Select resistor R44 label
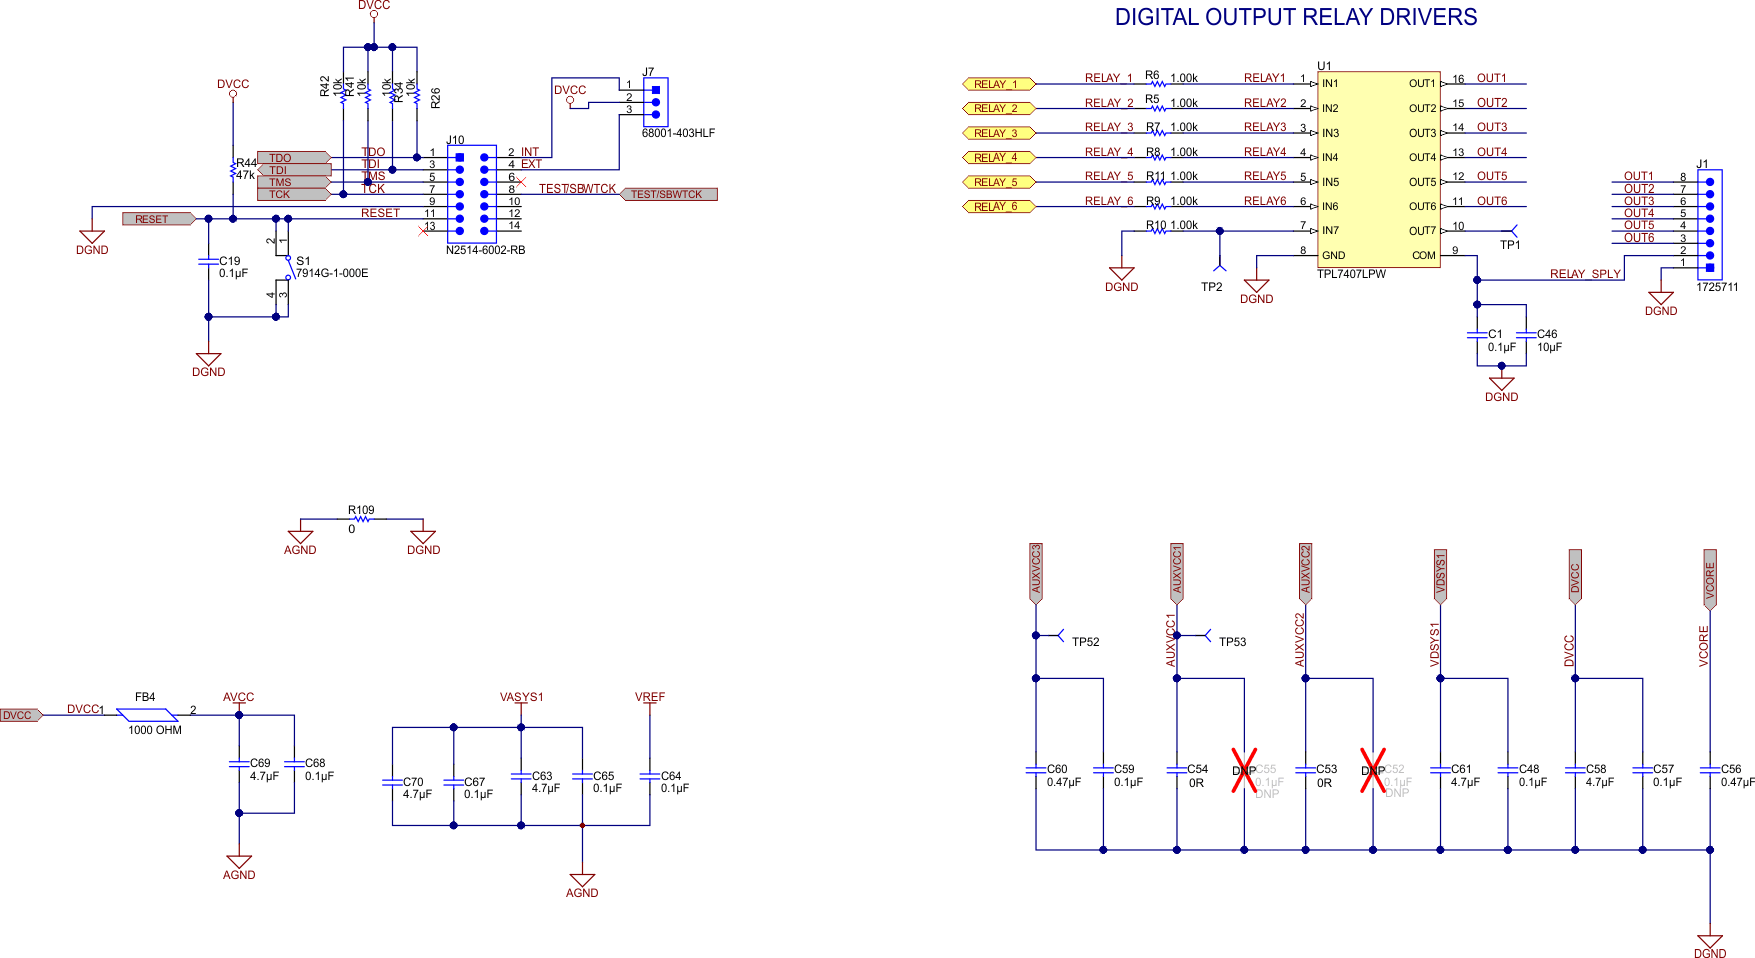This screenshot has width=1755, height=958. point(246,163)
